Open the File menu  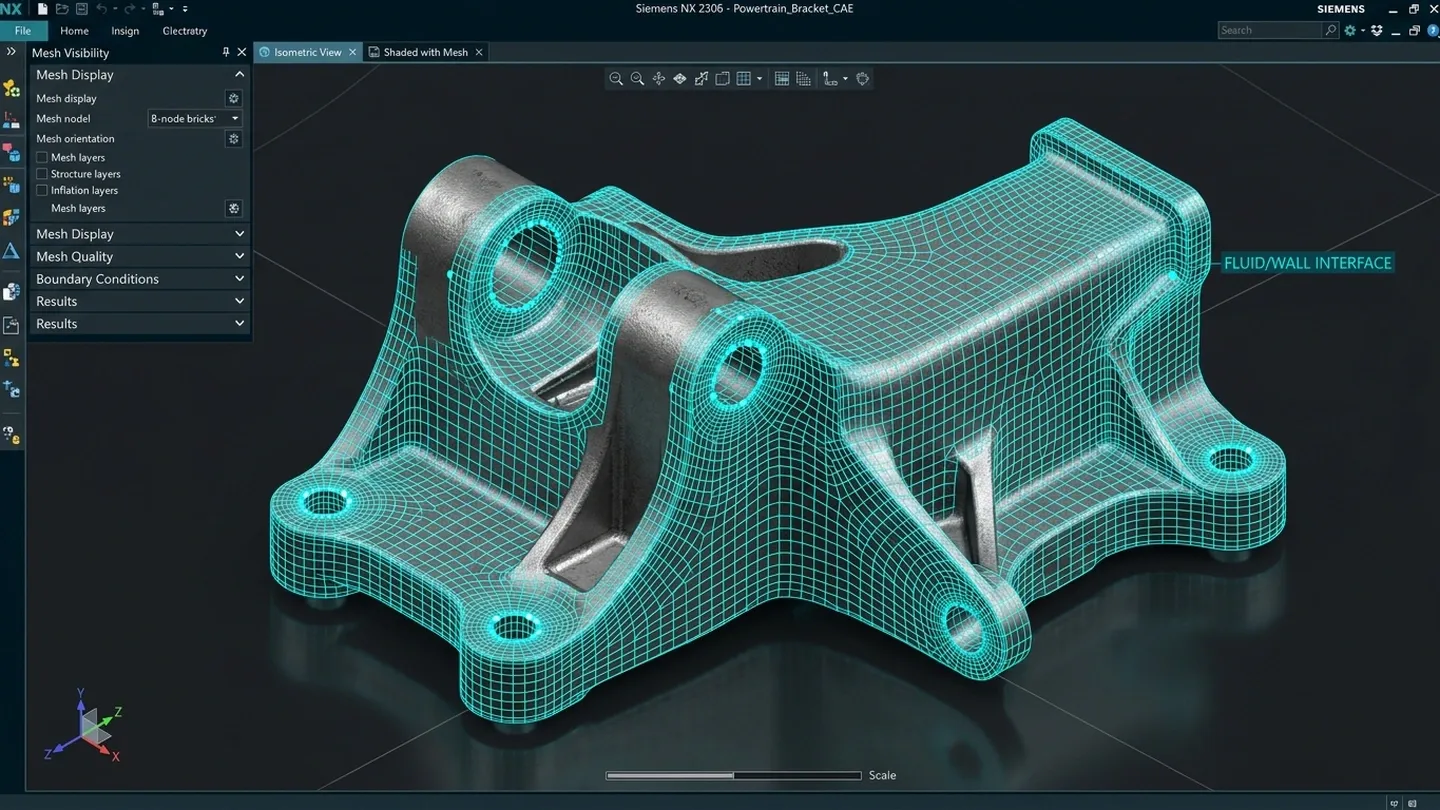[22, 31]
